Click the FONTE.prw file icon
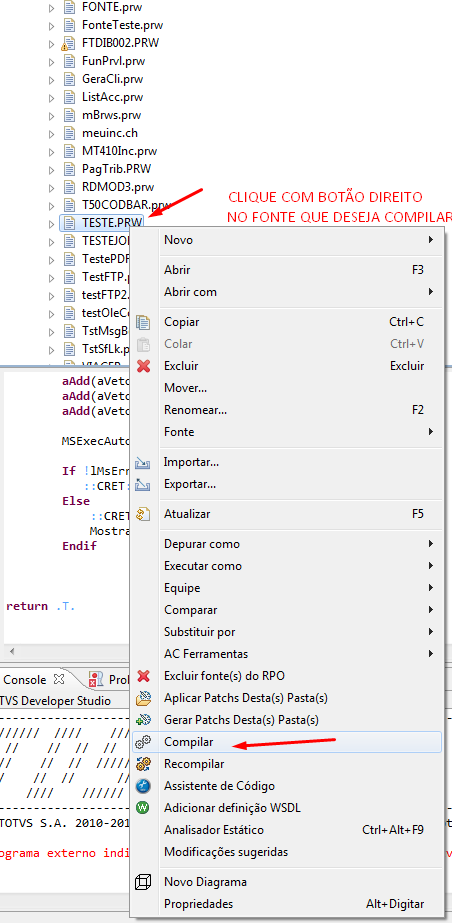 pos(69,8)
